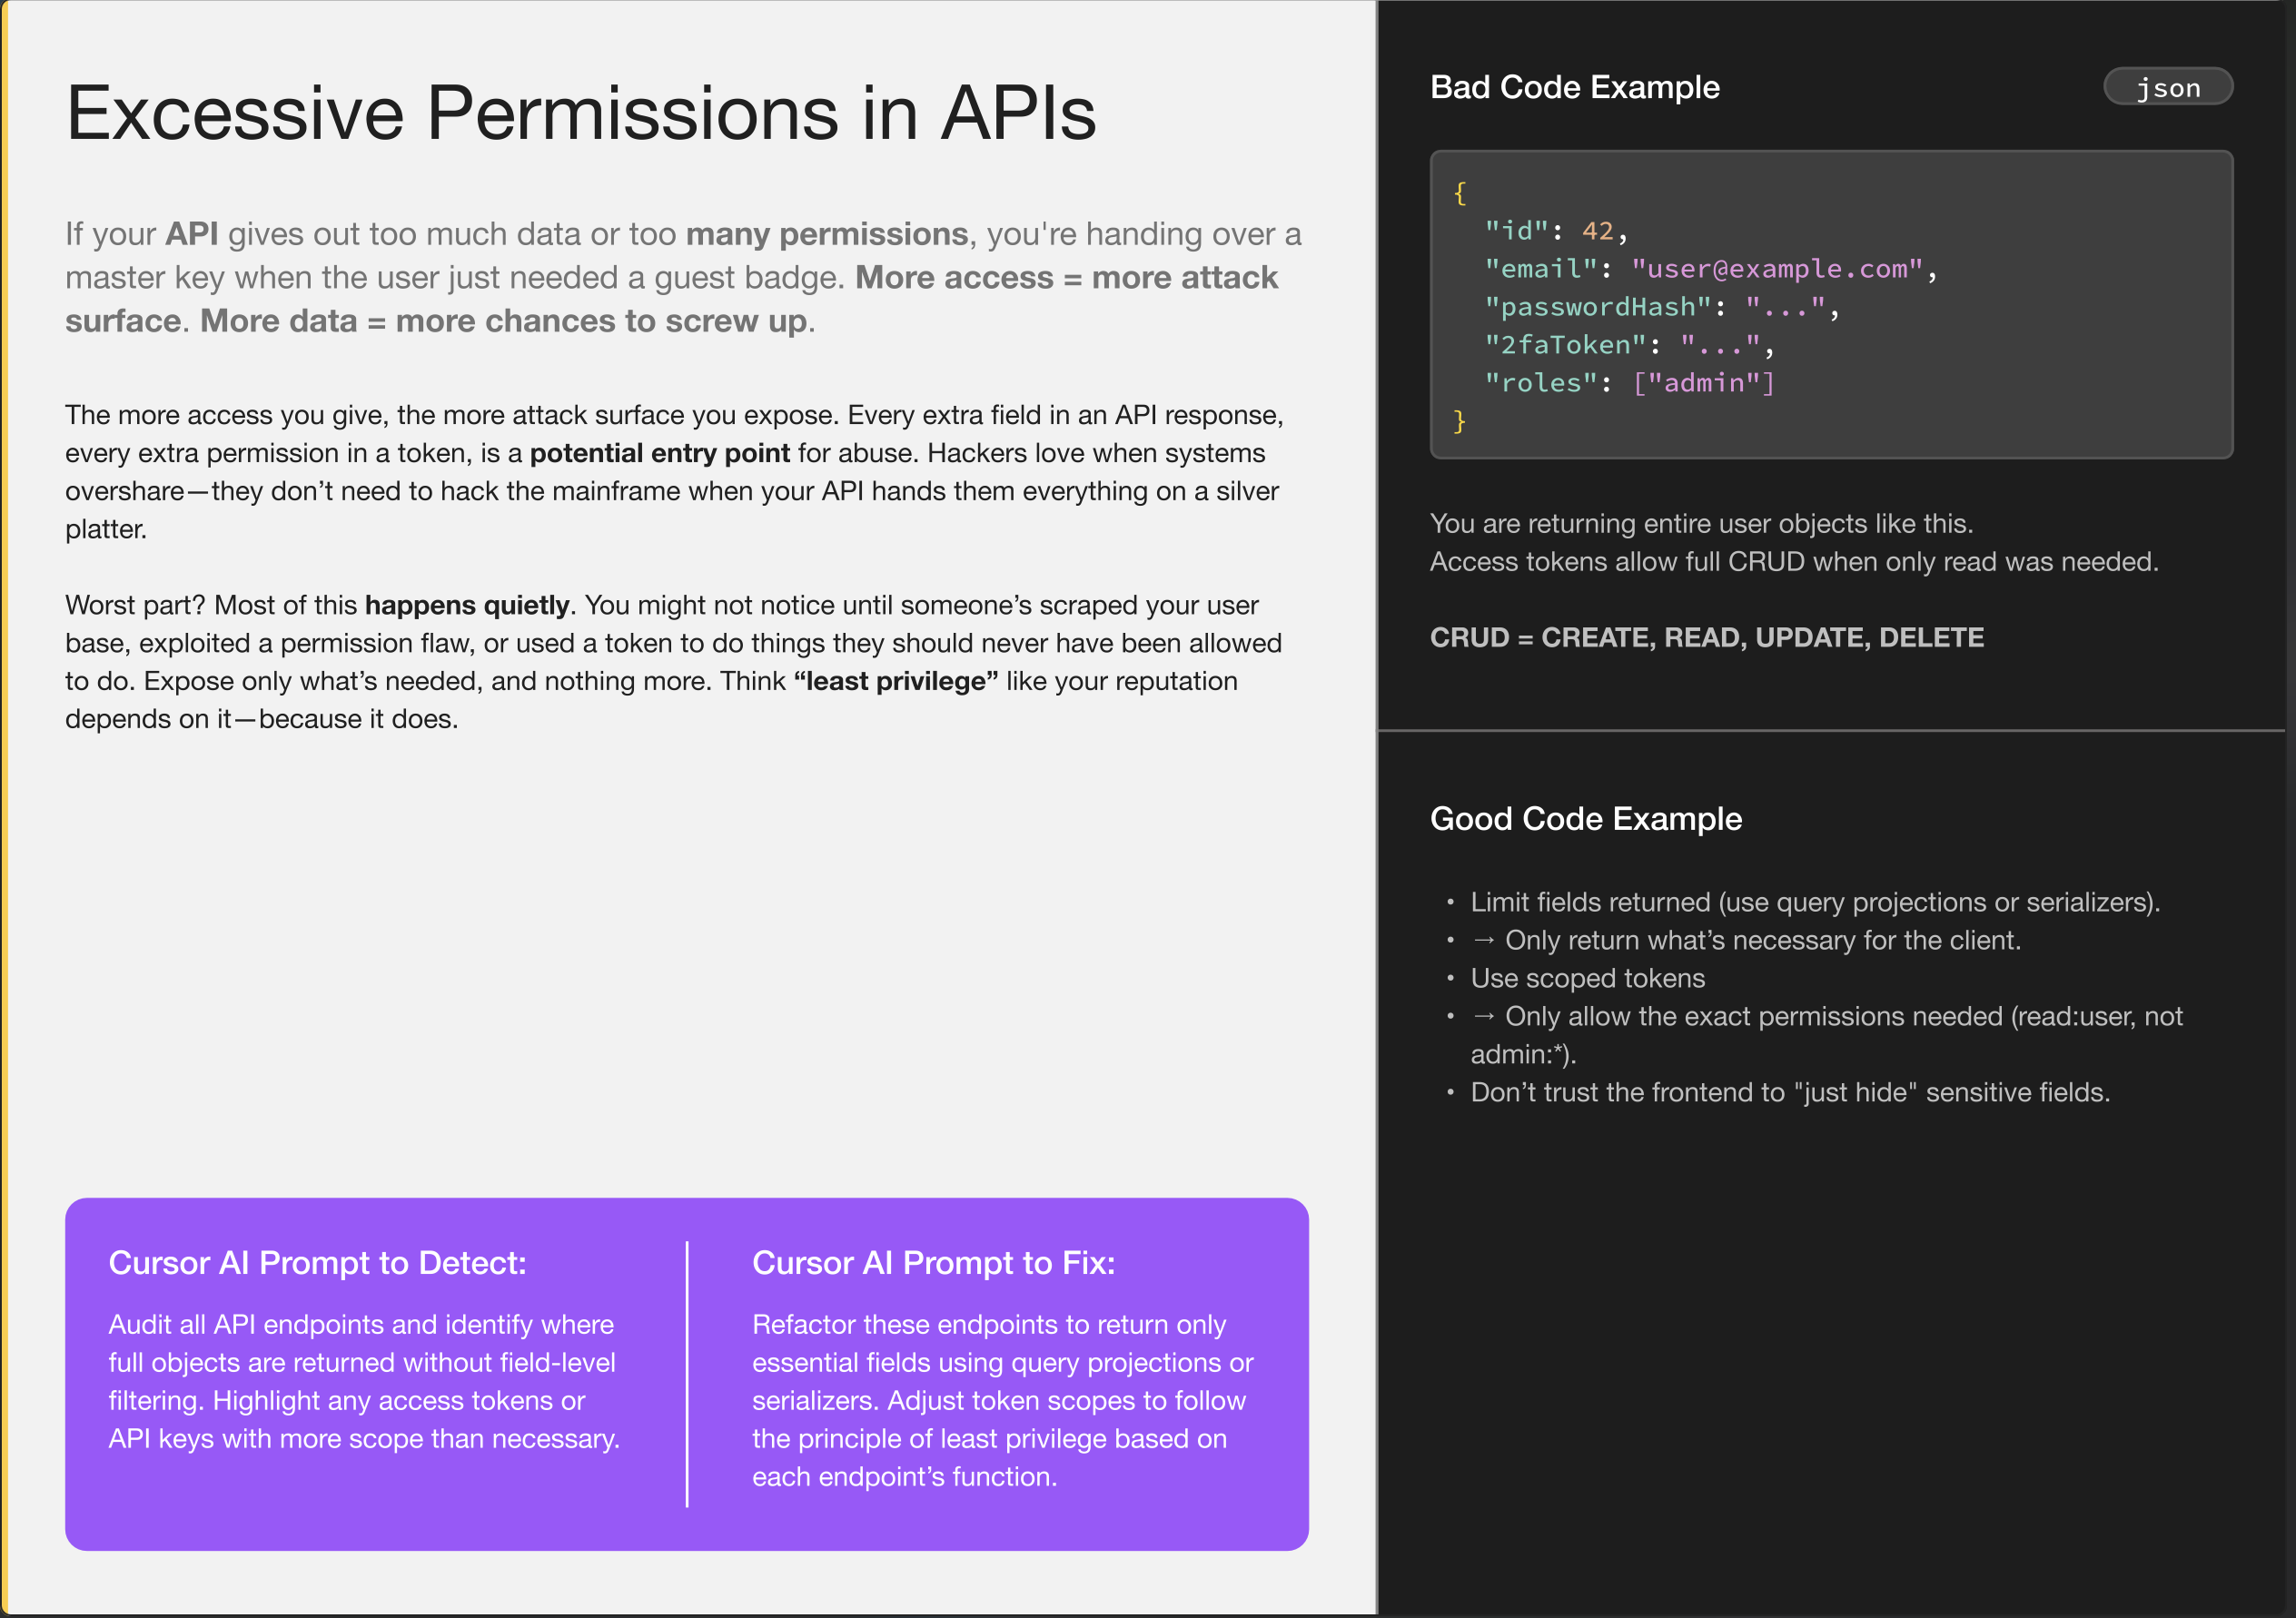
Task: Click the "least privilege" bold phrase
Action: pos(896,681)
